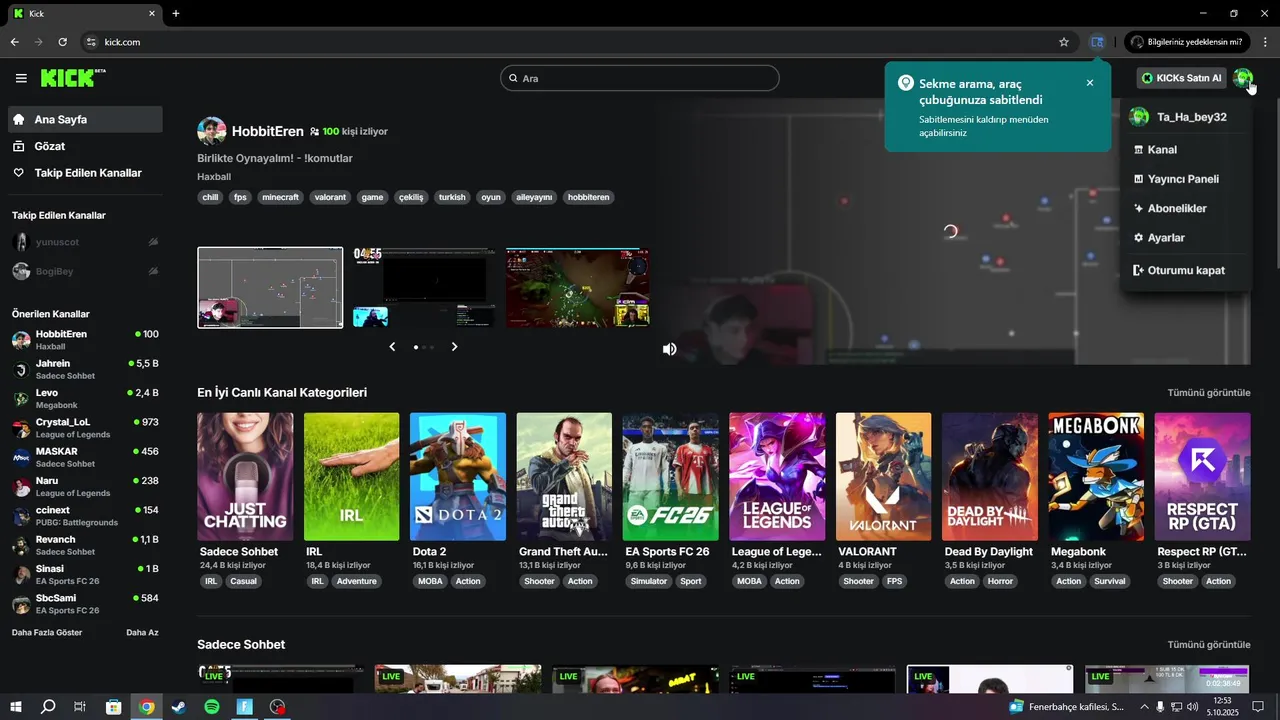Click the Horror tag under Dead By Daylight

(x=1000, y=581)
